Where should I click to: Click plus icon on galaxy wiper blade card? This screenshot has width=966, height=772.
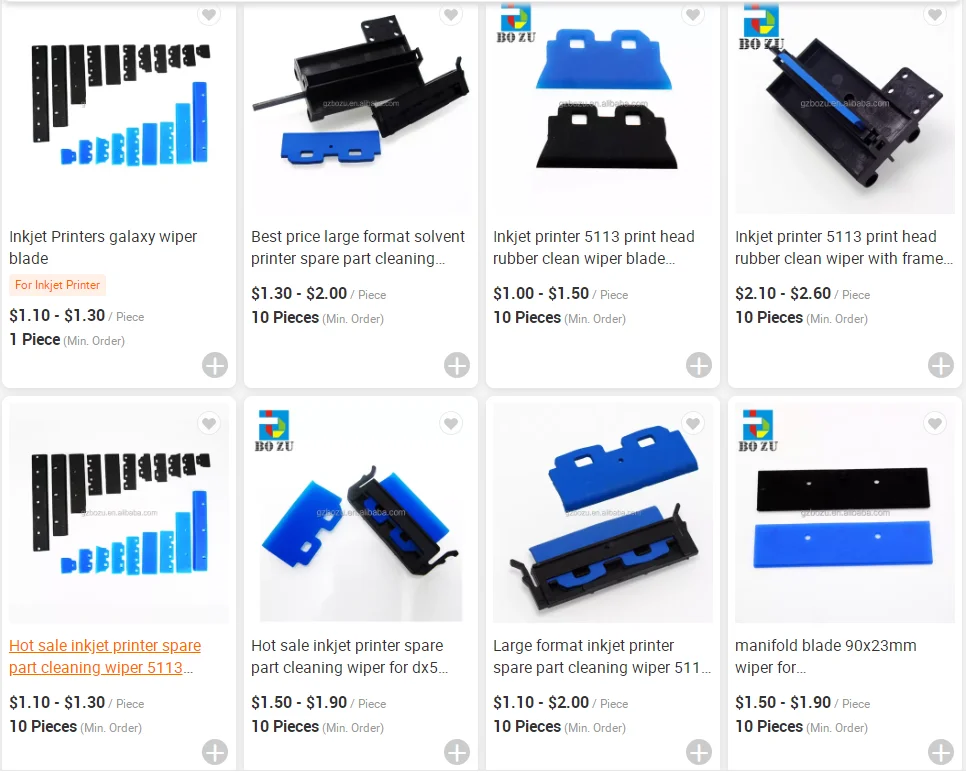coord(215,365)
